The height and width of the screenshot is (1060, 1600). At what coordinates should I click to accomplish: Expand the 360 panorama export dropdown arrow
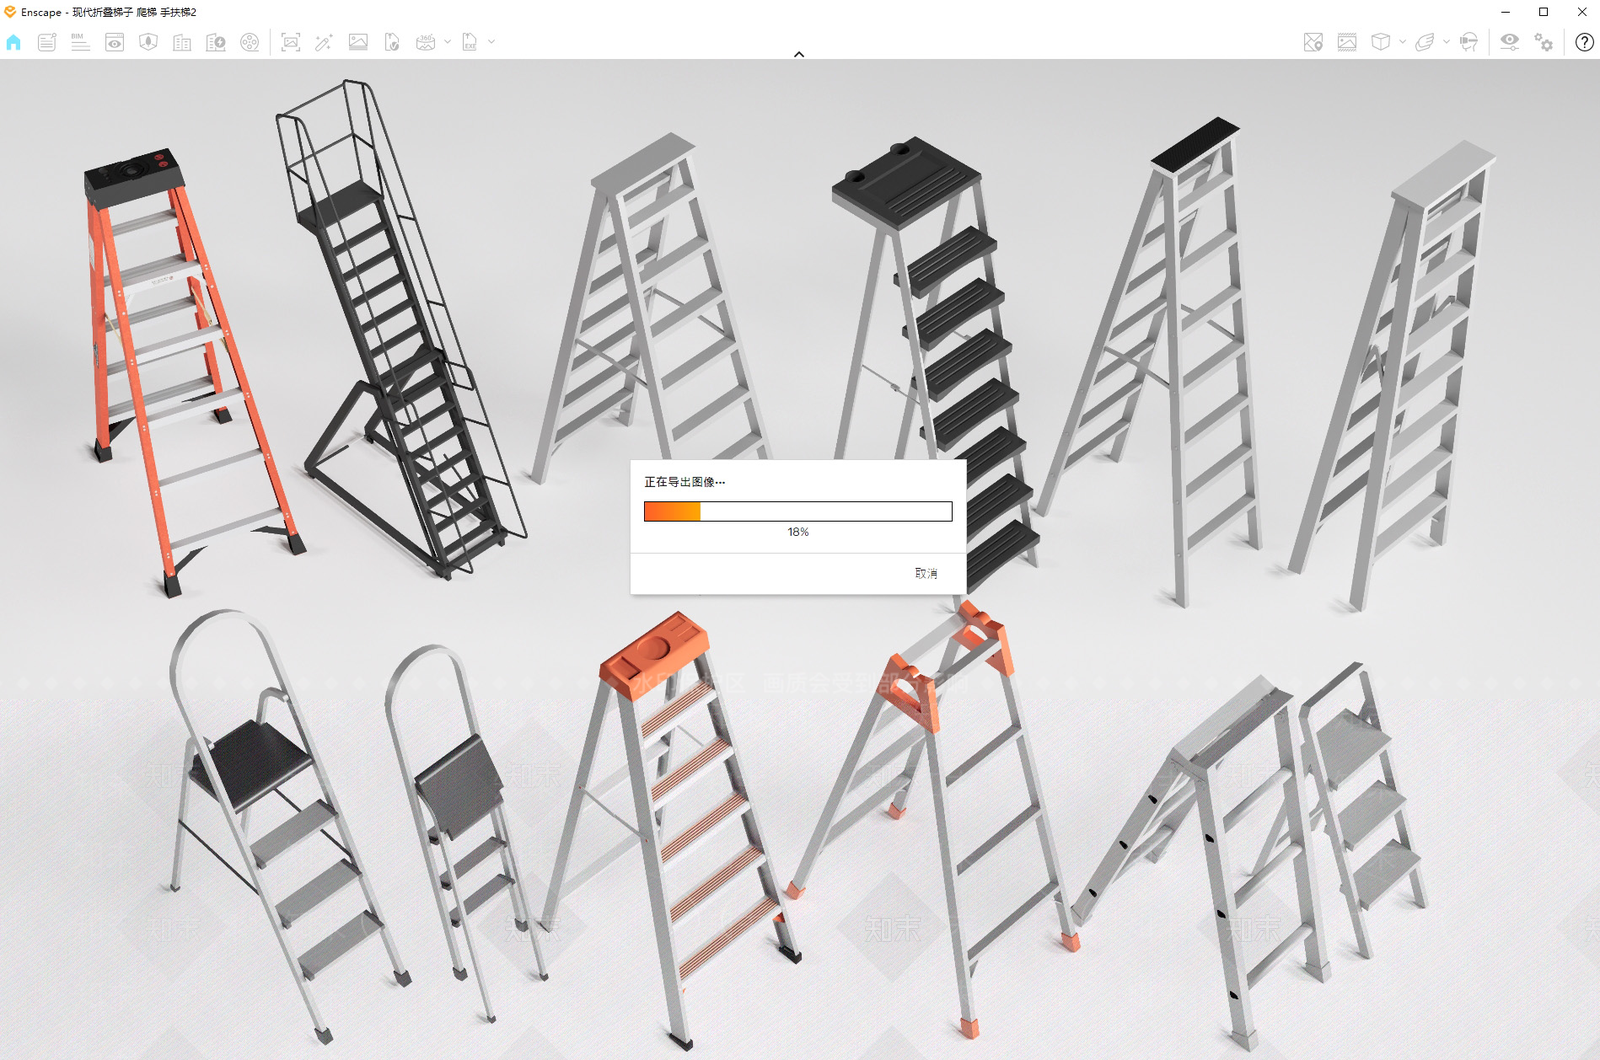447,42
